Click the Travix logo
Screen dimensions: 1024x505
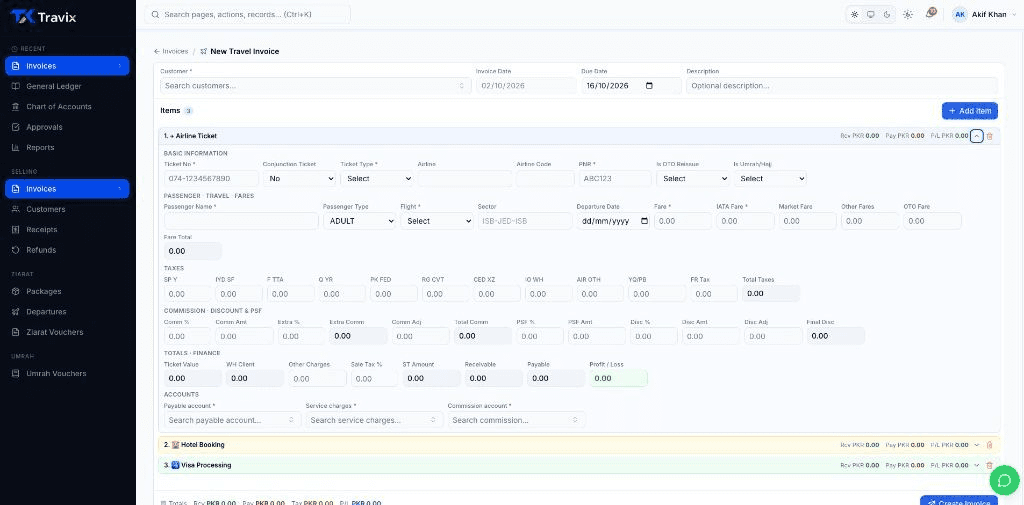click(x=43, y=18)
